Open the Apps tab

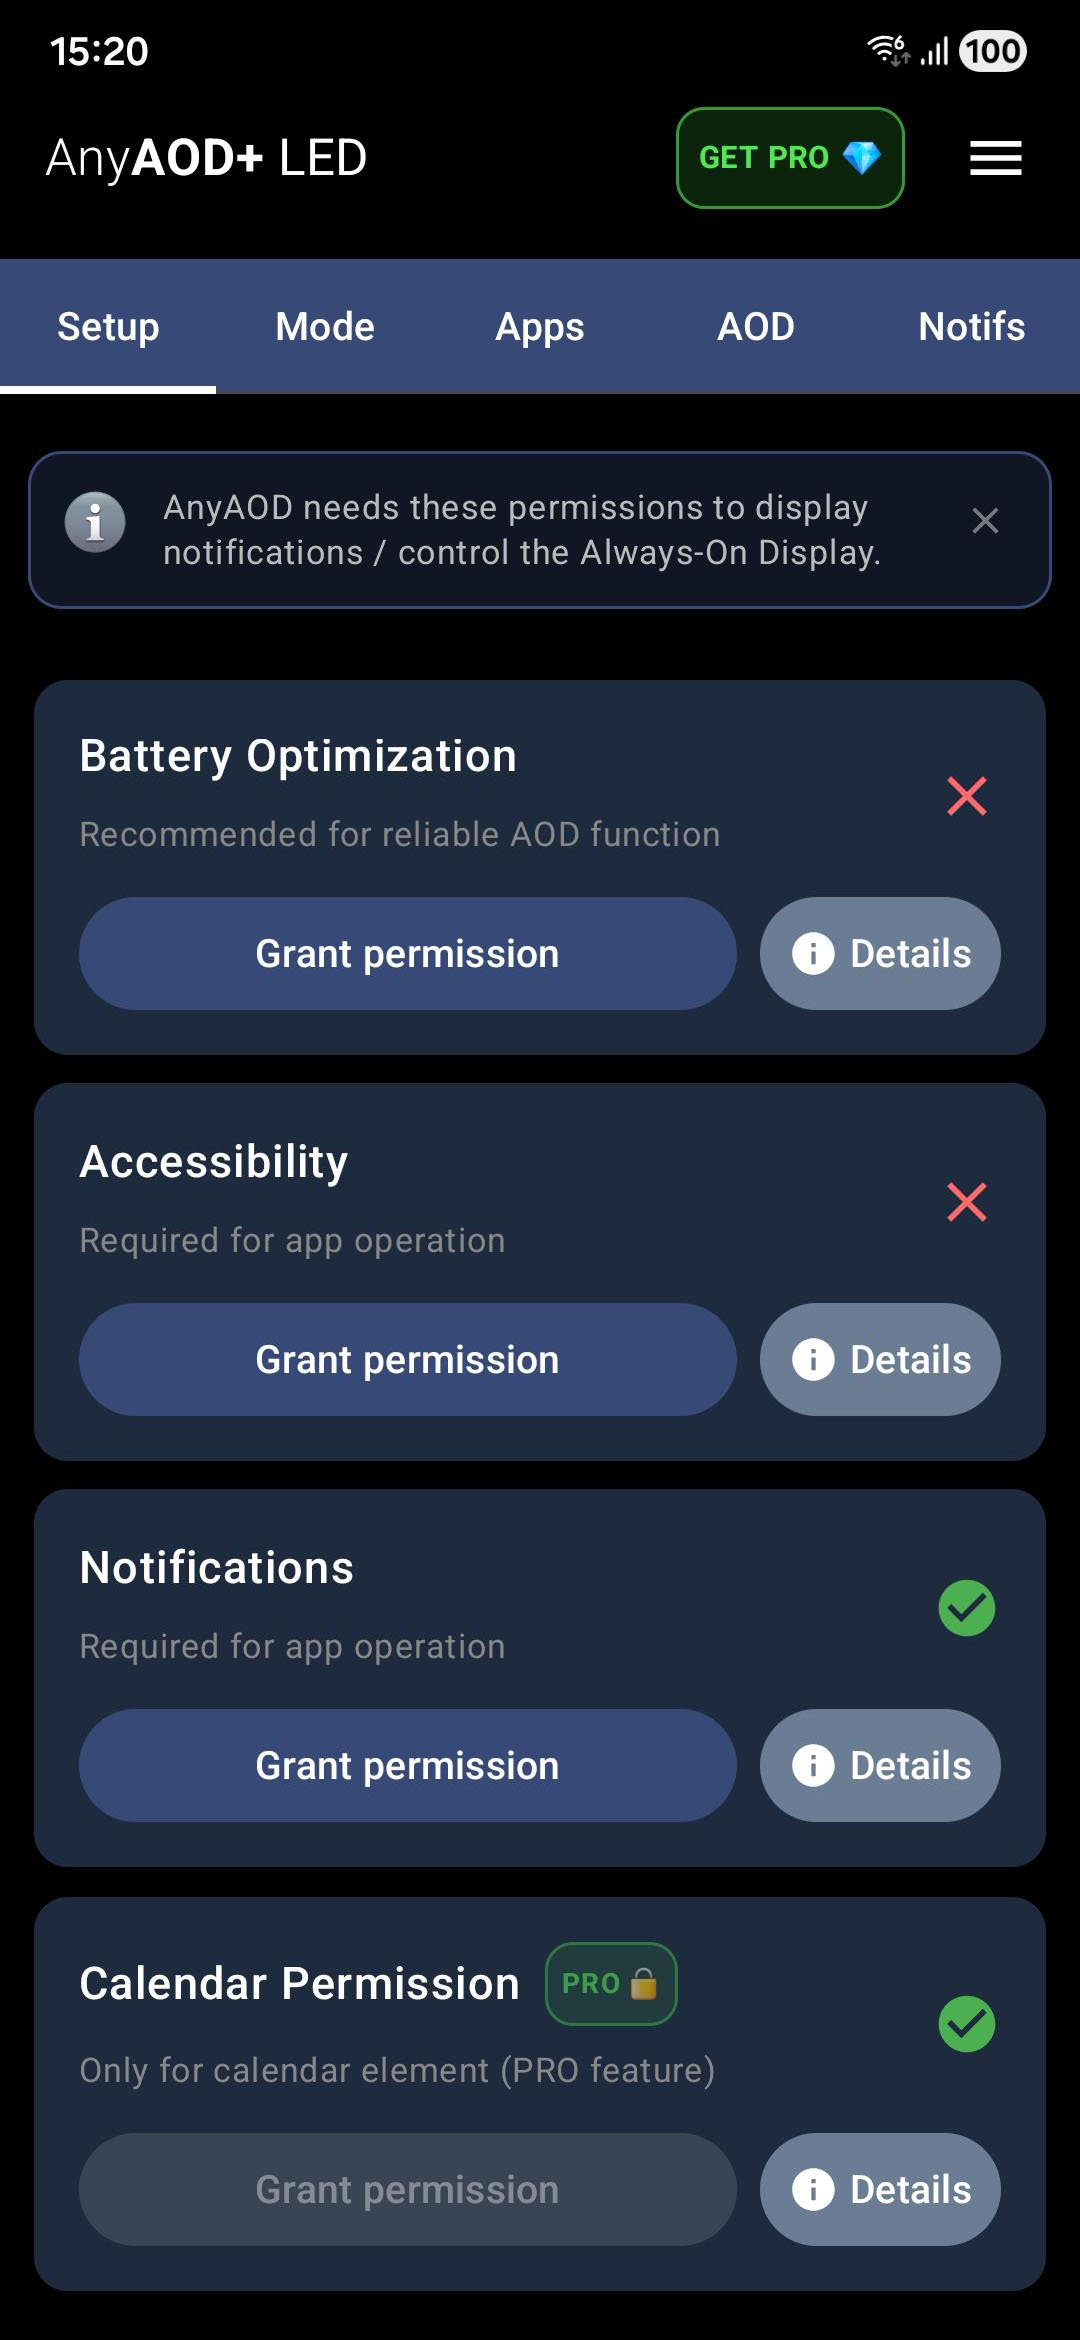(540, 327)
